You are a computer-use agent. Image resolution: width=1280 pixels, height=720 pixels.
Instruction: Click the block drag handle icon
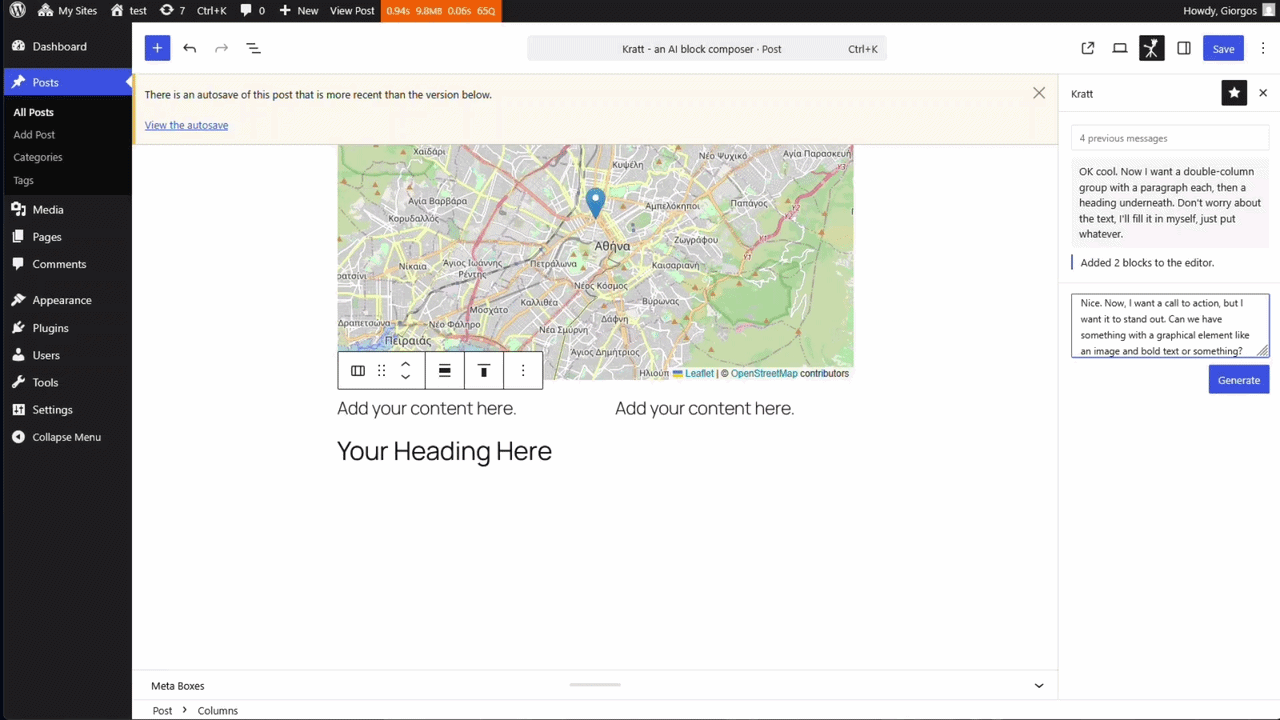pyautogui.click(x=381, y=370)
